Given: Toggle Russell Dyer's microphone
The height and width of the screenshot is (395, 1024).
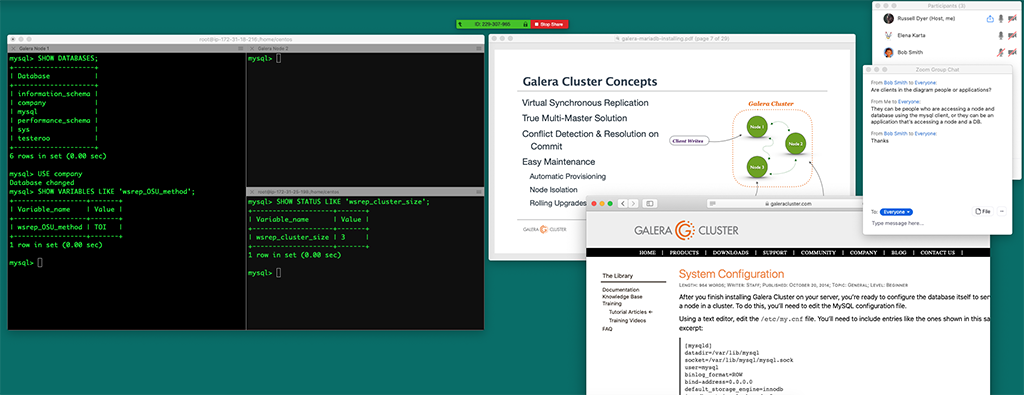Looking at the screenshot, I should click(x=1000, y=19).
